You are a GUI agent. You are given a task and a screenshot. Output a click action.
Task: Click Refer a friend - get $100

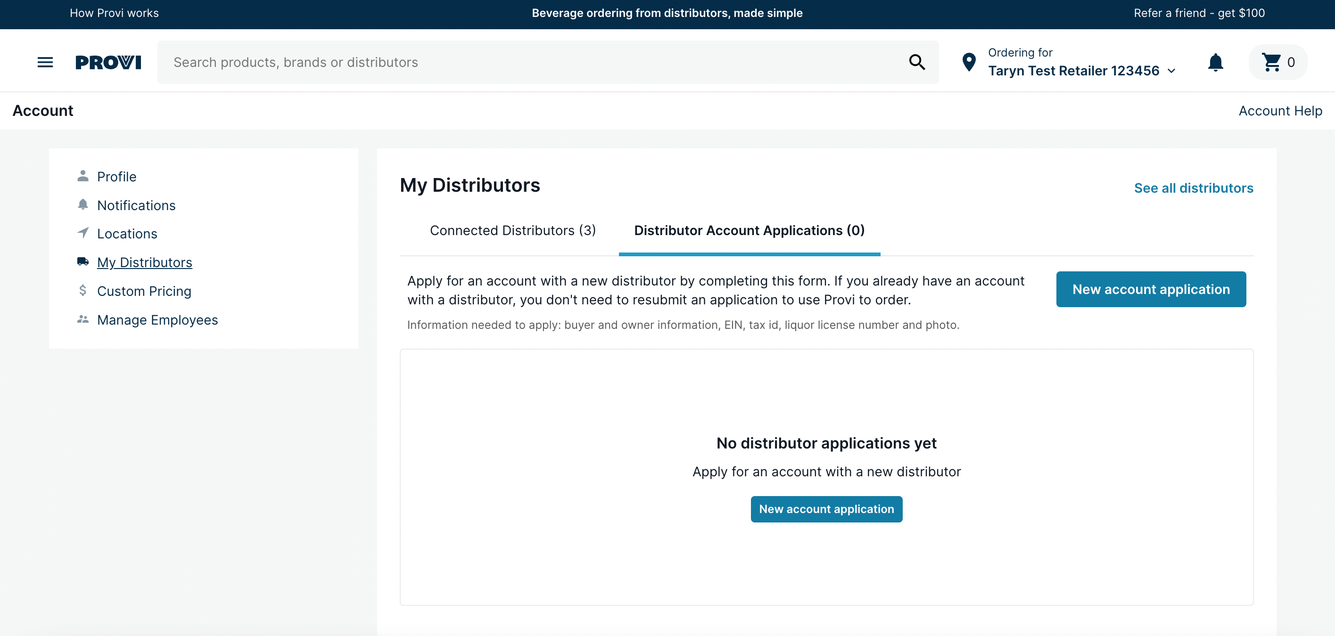(1198, 13)
